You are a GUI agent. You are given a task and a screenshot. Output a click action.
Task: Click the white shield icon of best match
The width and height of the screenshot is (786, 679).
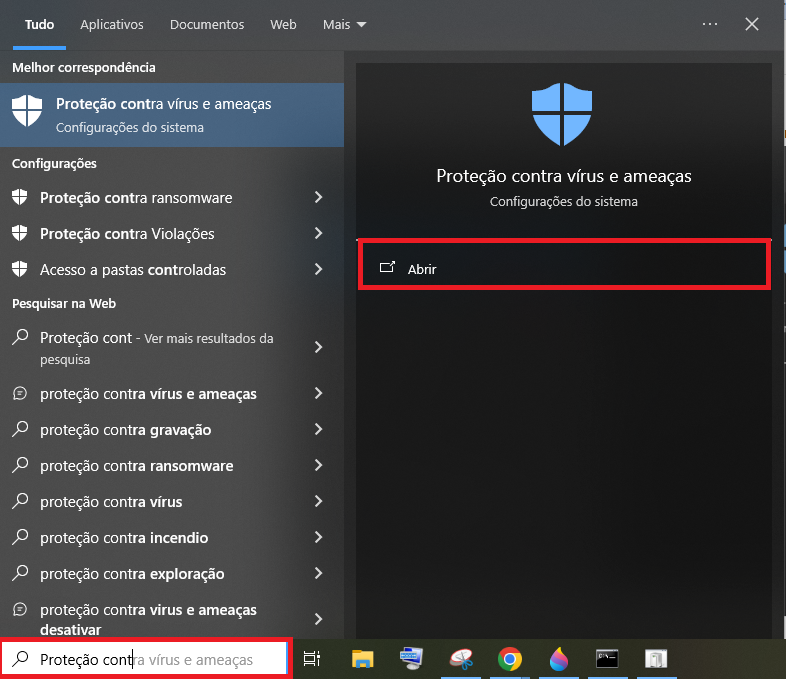[x=27, y=111]
